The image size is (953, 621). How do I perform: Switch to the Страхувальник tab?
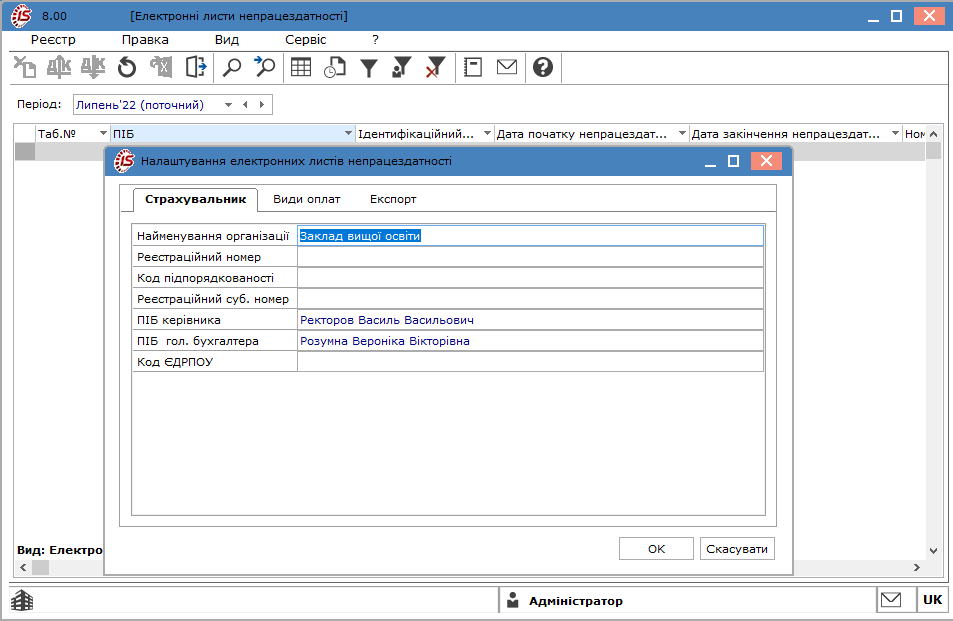point(195,199)
